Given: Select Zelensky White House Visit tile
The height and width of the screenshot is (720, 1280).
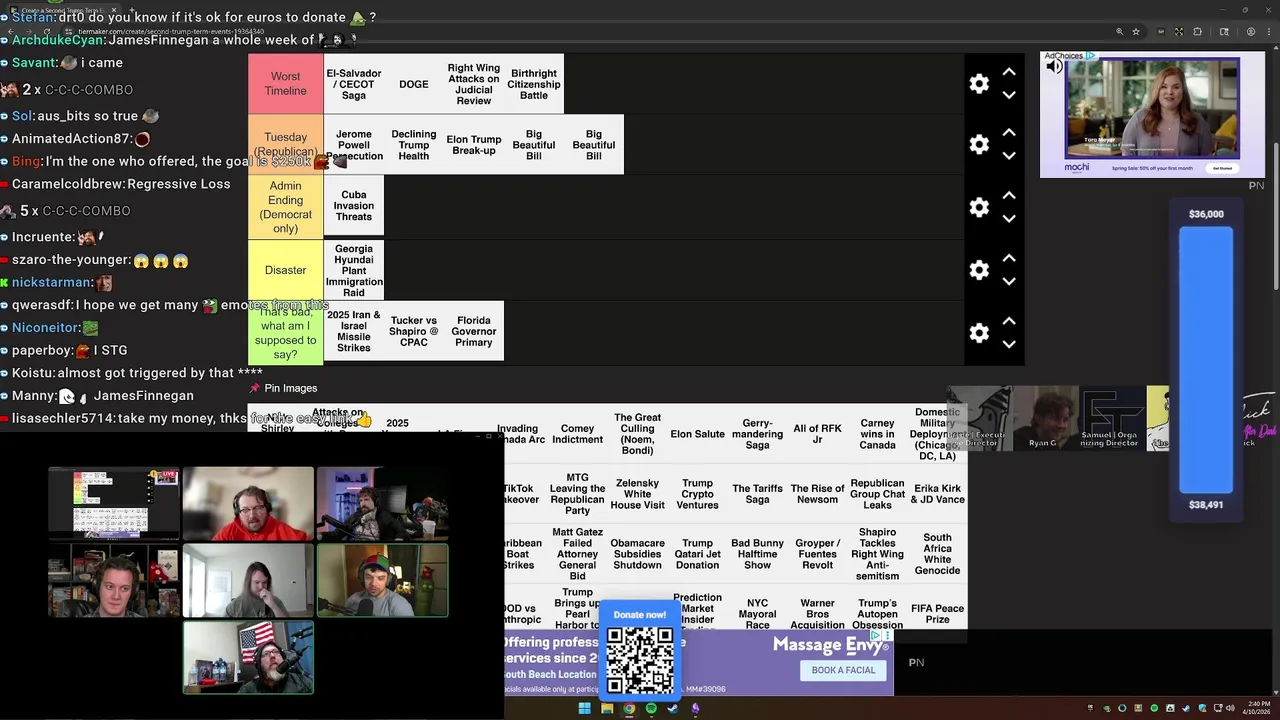Looking at the screenshot, I should pyautogui.click(x=637, y=494).
